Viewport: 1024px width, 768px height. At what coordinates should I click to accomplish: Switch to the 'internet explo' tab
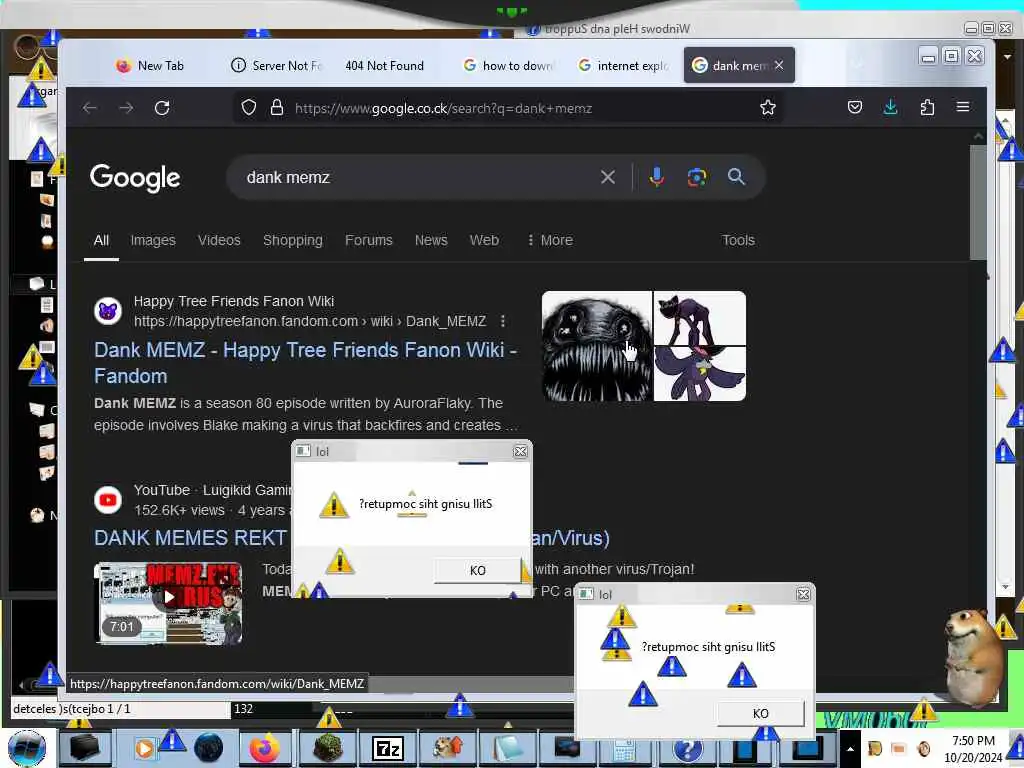[x=624, y=65]
